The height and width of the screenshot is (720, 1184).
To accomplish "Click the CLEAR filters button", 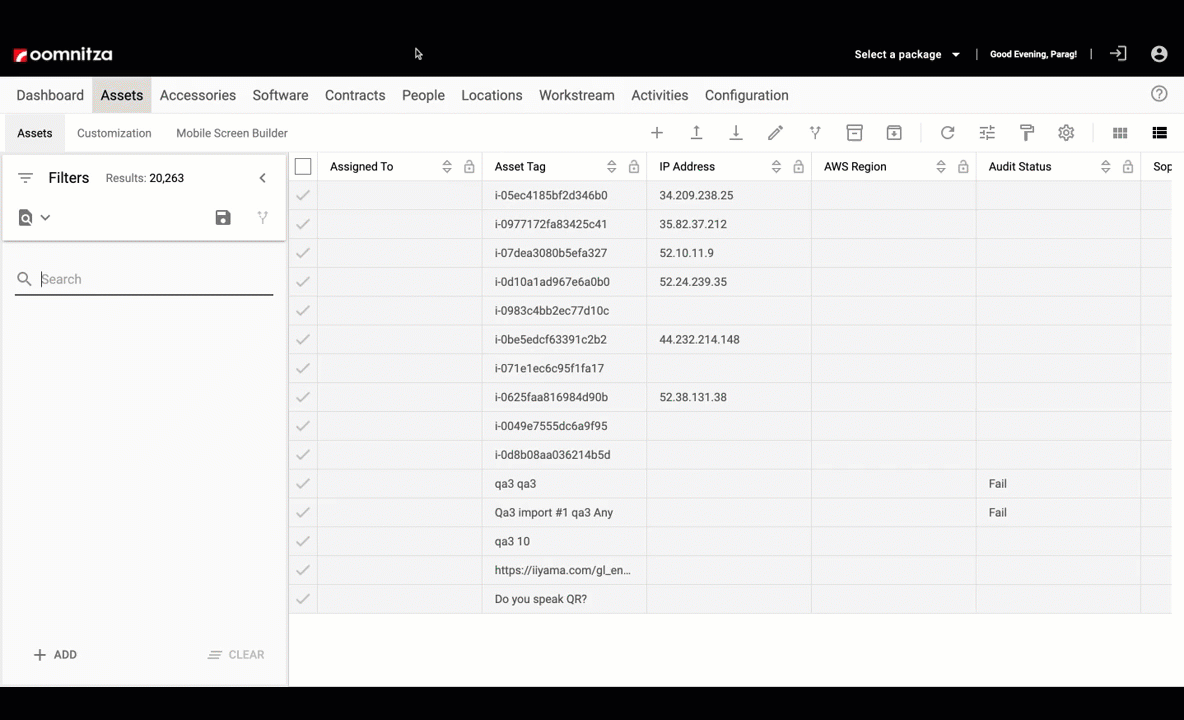I will point(236,655).
